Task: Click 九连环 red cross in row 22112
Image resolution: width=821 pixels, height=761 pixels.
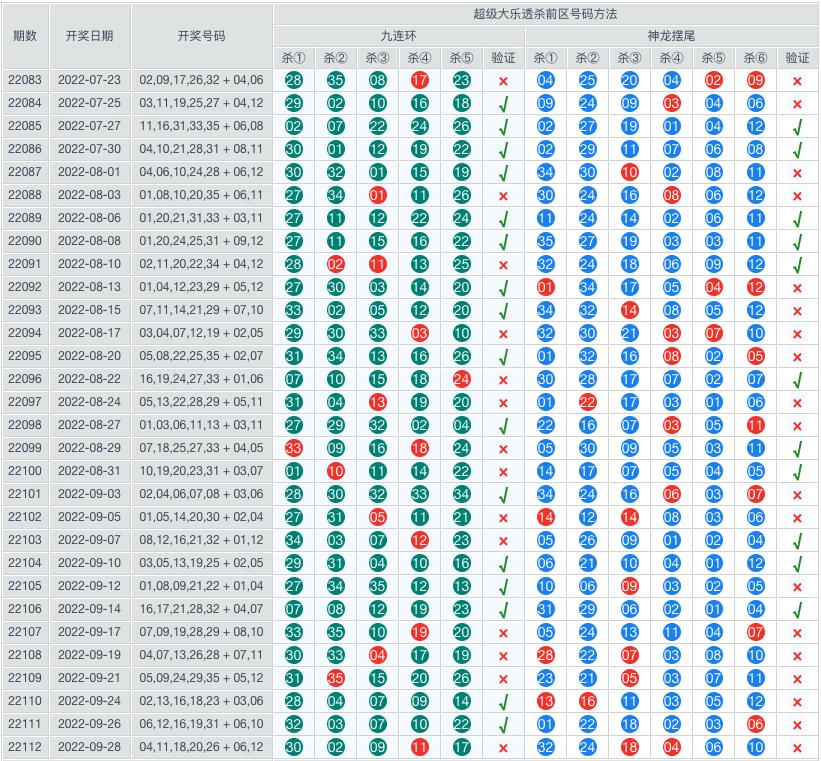Action: [x=504, y=748]
